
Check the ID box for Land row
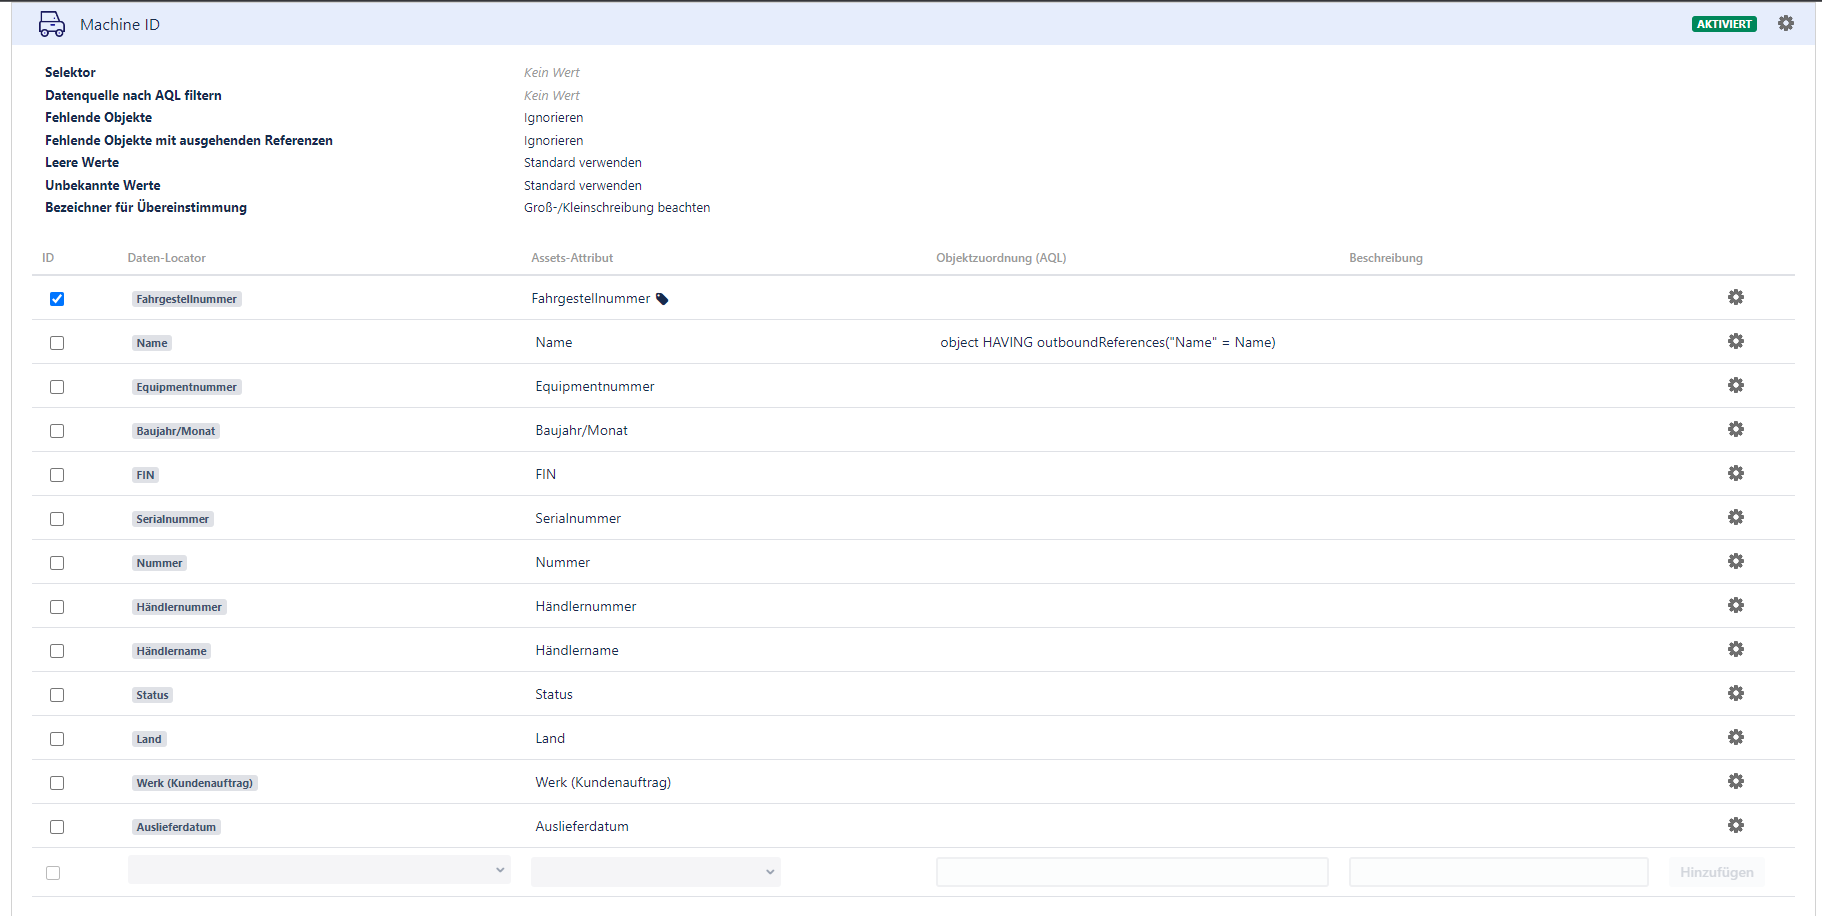(57, 739)
